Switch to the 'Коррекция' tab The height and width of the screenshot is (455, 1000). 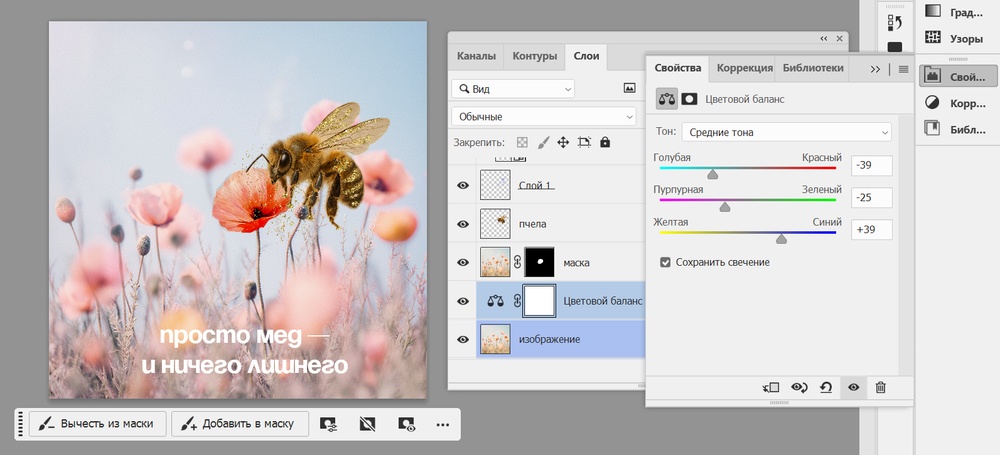click(744, 68)
